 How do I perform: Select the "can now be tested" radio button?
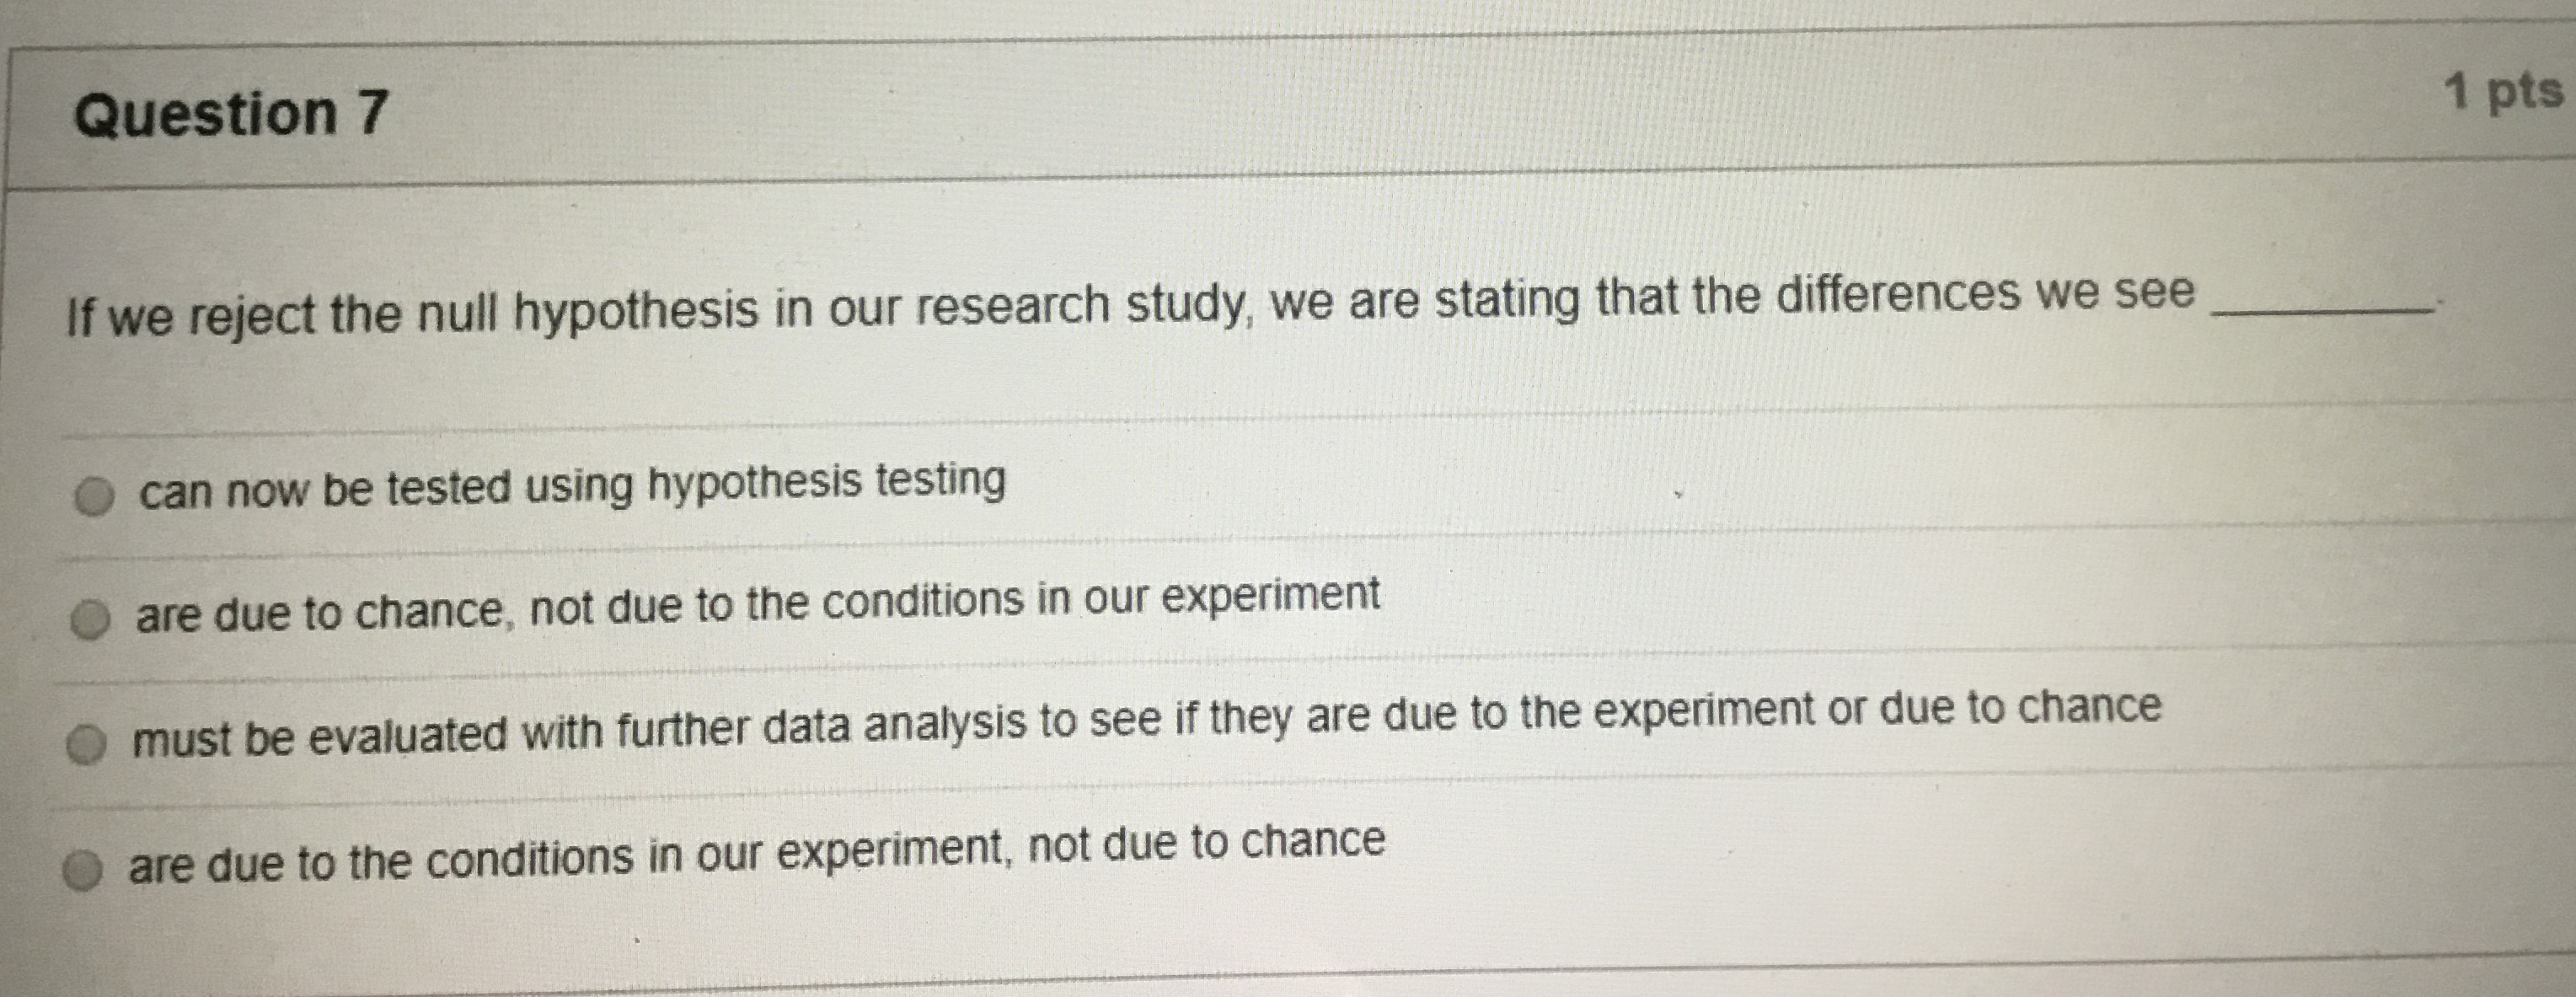(x=95, y=497)
